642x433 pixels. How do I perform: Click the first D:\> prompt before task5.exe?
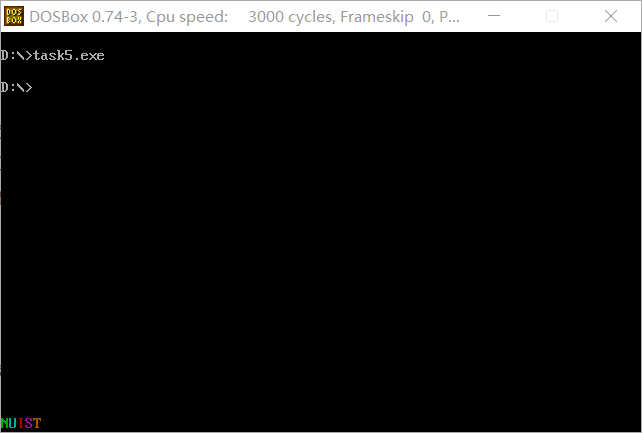[x=16, y=56]
